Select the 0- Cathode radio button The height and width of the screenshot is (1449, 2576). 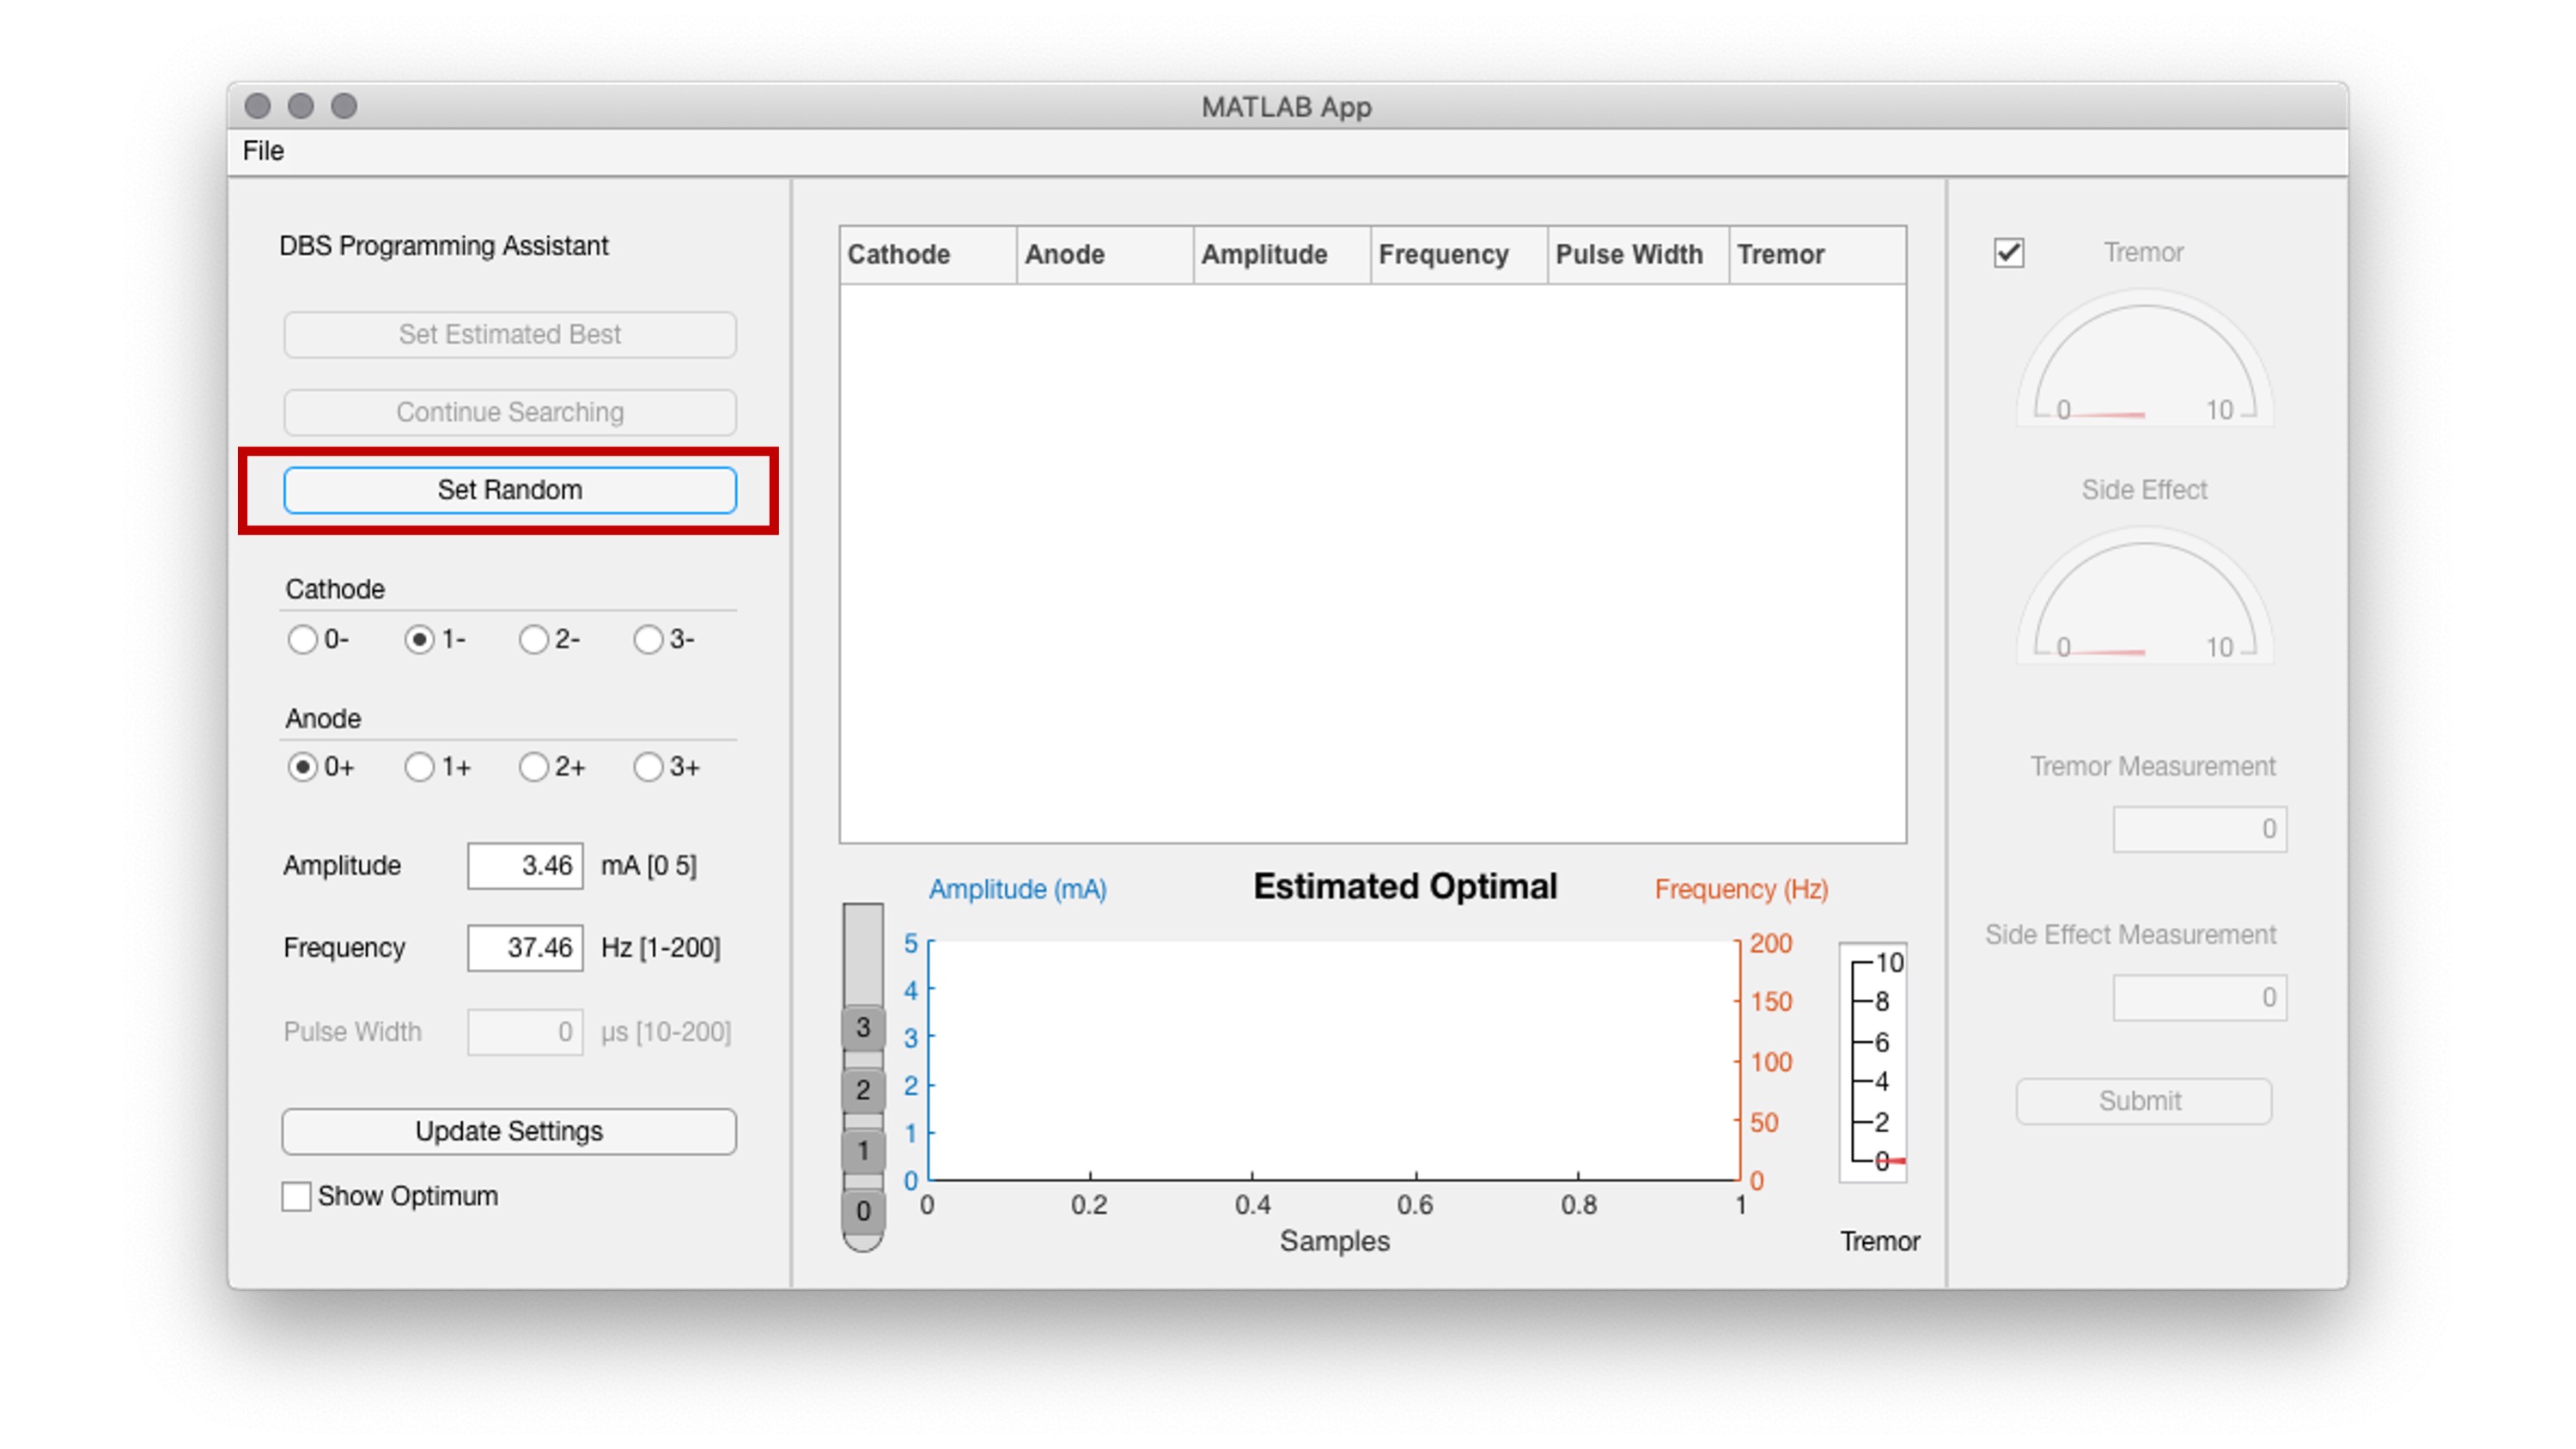(303, 640)
